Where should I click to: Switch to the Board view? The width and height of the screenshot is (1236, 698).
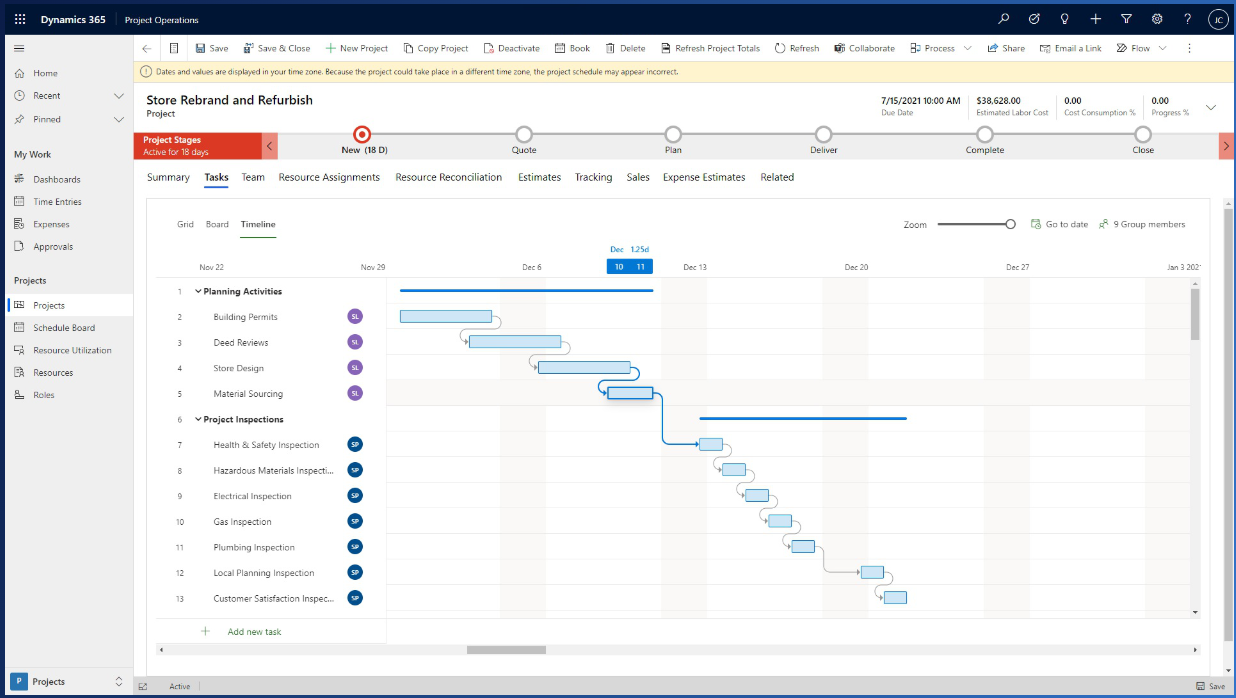[x=217, y=224]
